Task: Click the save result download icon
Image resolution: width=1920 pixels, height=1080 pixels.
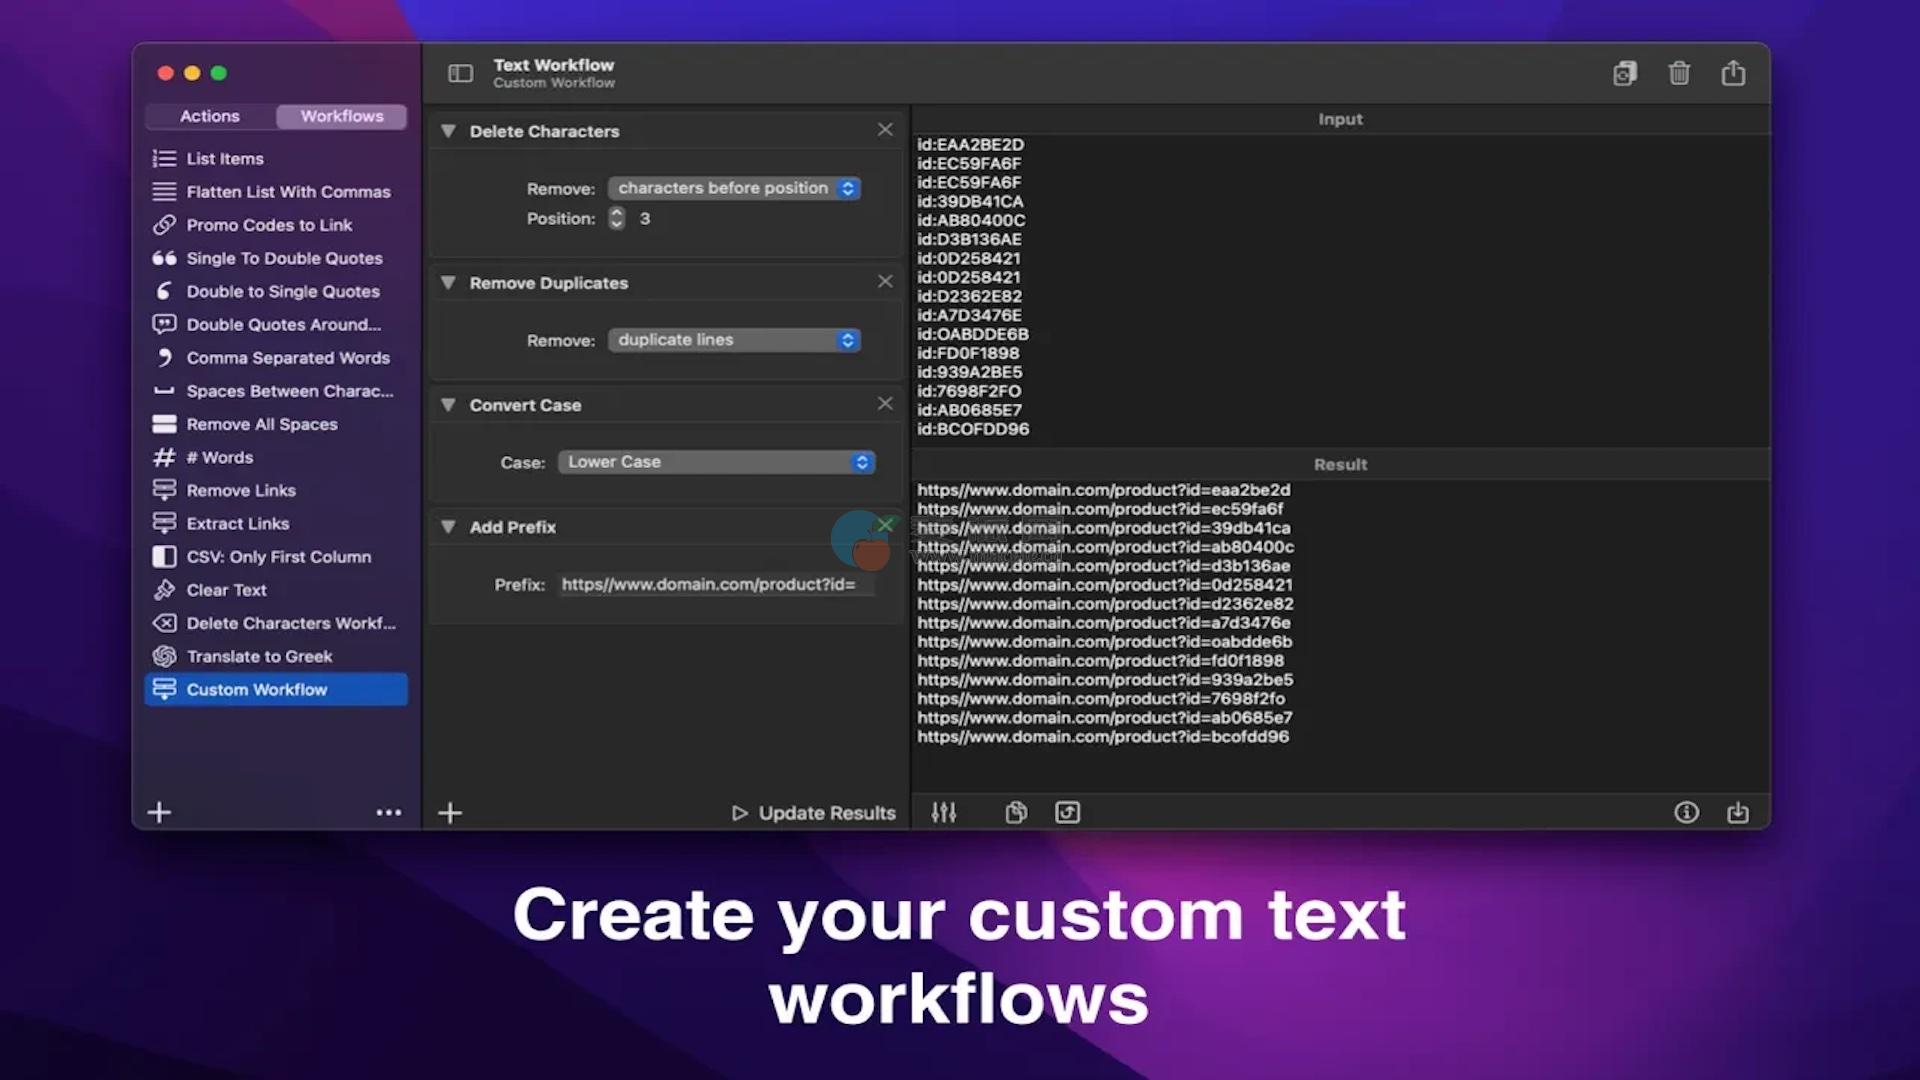Action: pos(1738,812)
